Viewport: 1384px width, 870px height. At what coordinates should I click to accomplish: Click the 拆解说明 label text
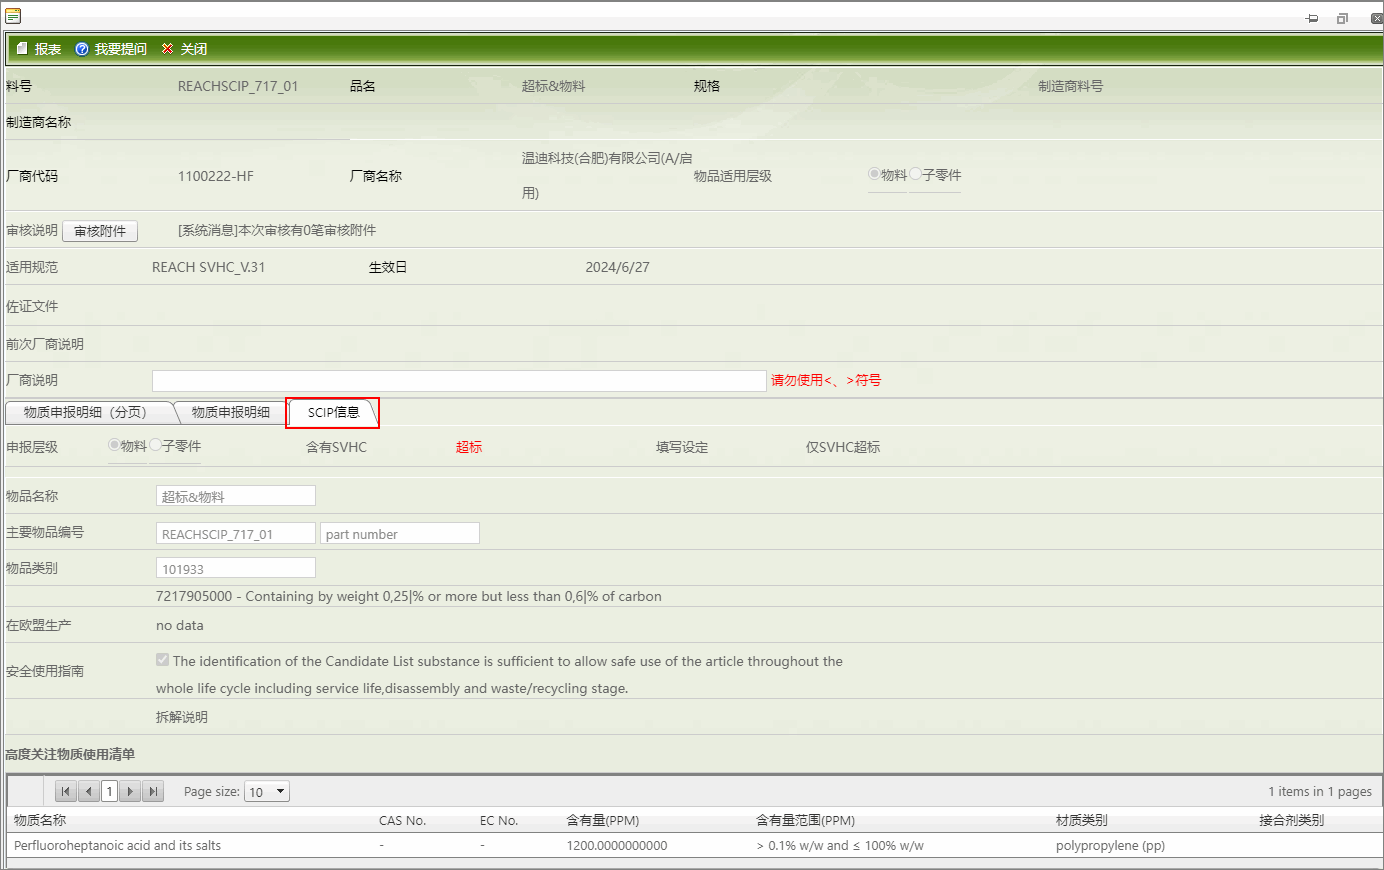[x=182, y=717]
